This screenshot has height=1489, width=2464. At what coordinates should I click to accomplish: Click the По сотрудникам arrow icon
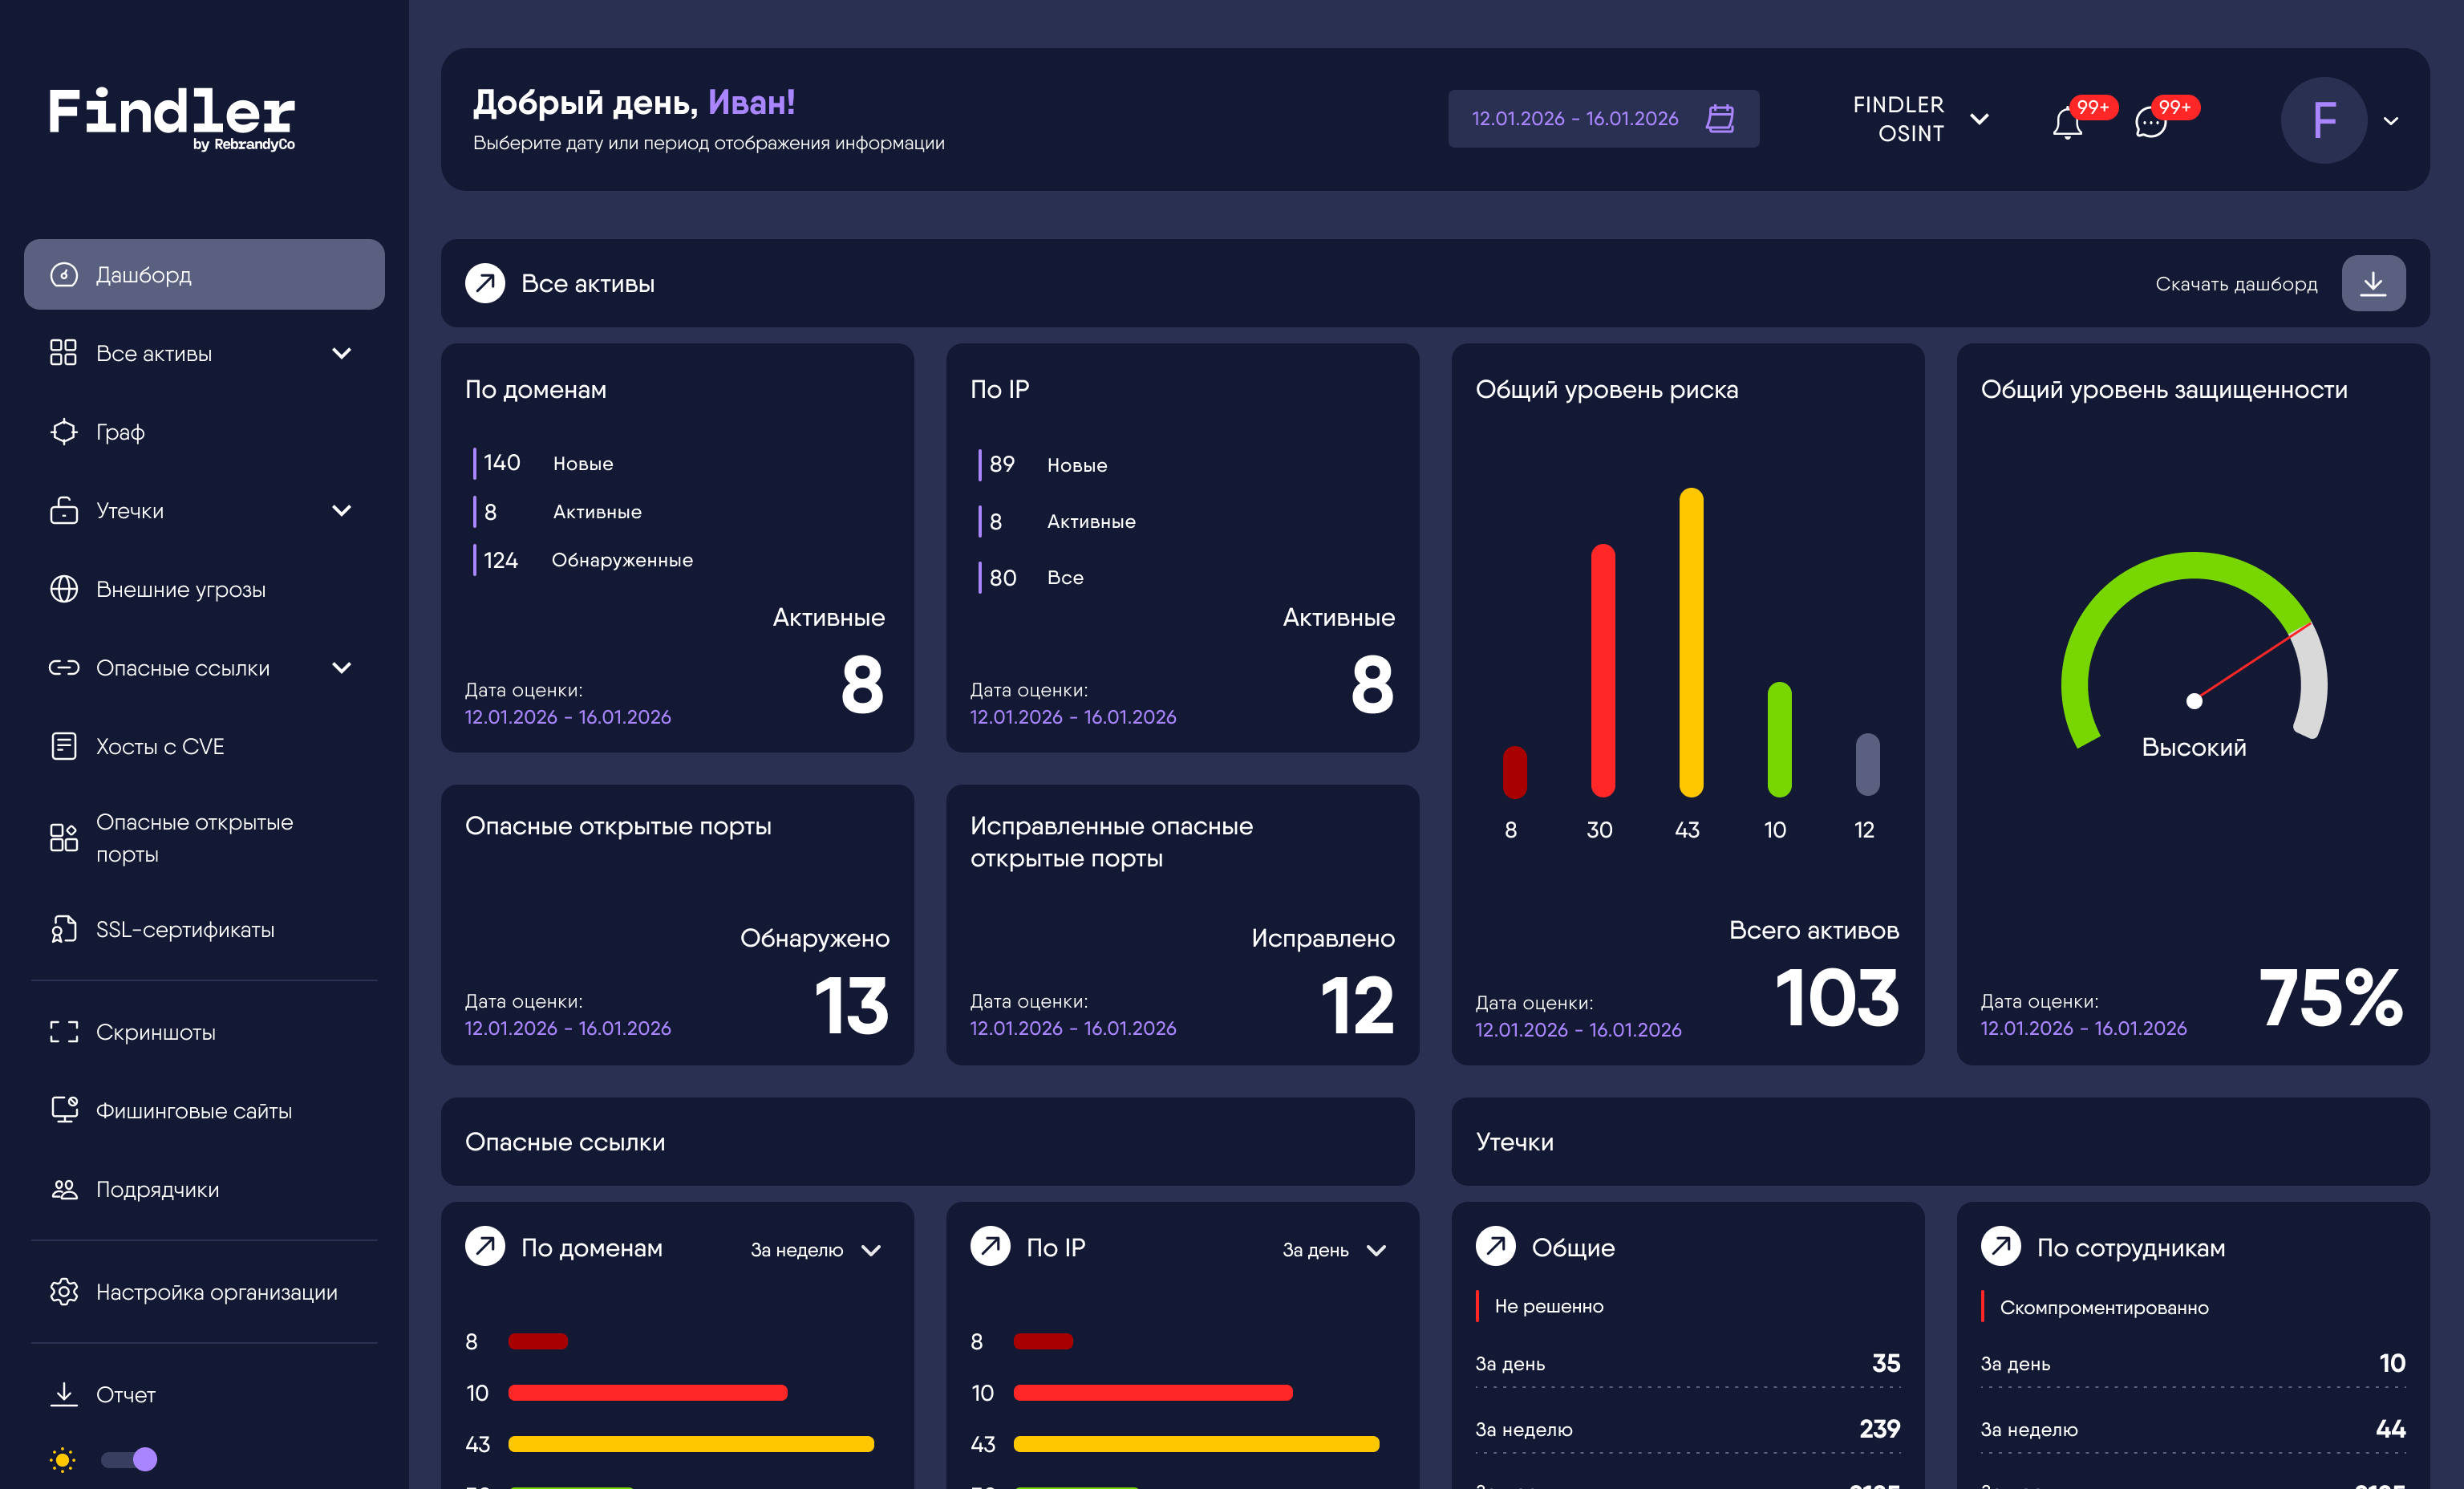2000,1247
